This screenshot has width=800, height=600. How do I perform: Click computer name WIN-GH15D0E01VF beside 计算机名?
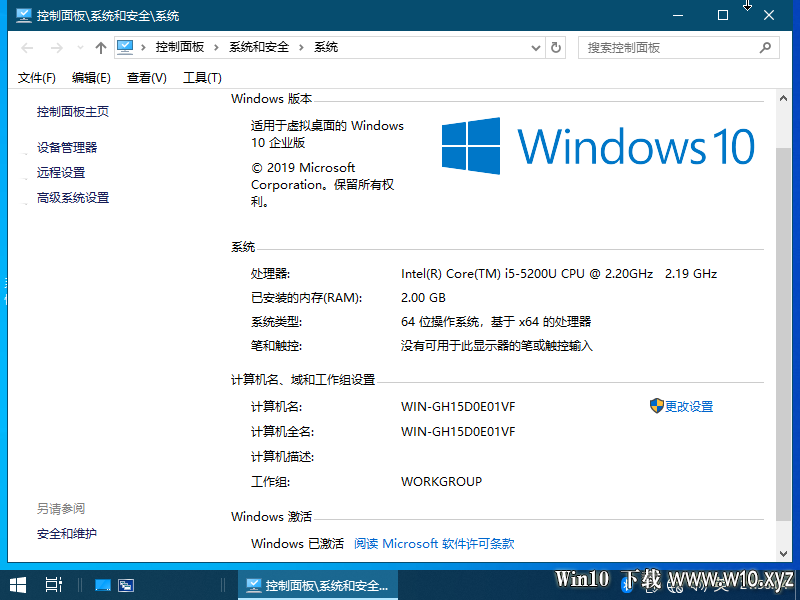(x=458, y=407)
